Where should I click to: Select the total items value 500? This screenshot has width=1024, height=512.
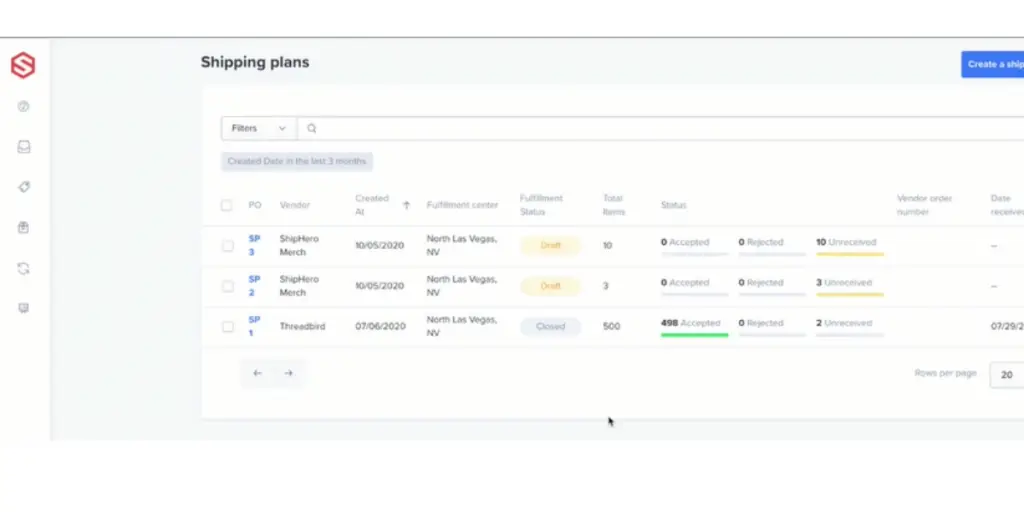point(611,327)
